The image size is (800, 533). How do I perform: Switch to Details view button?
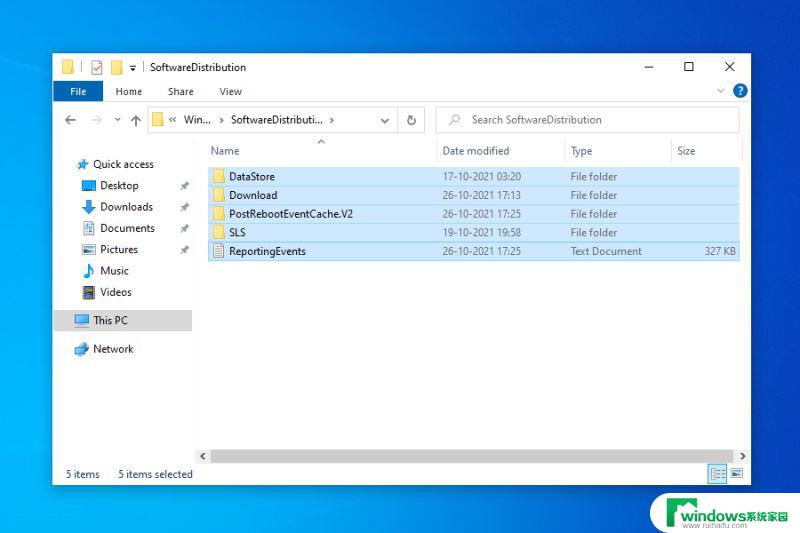(x=718, y=474)
